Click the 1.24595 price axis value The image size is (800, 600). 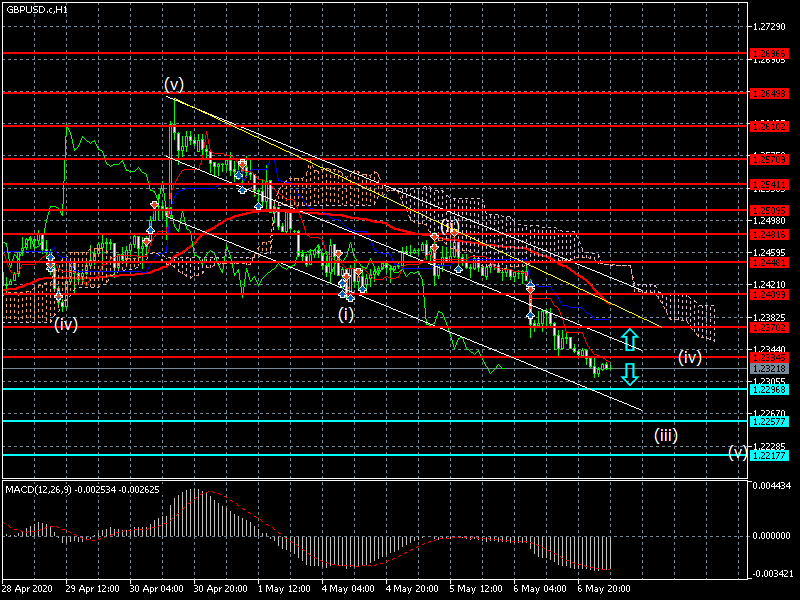(x=769, y=253)
